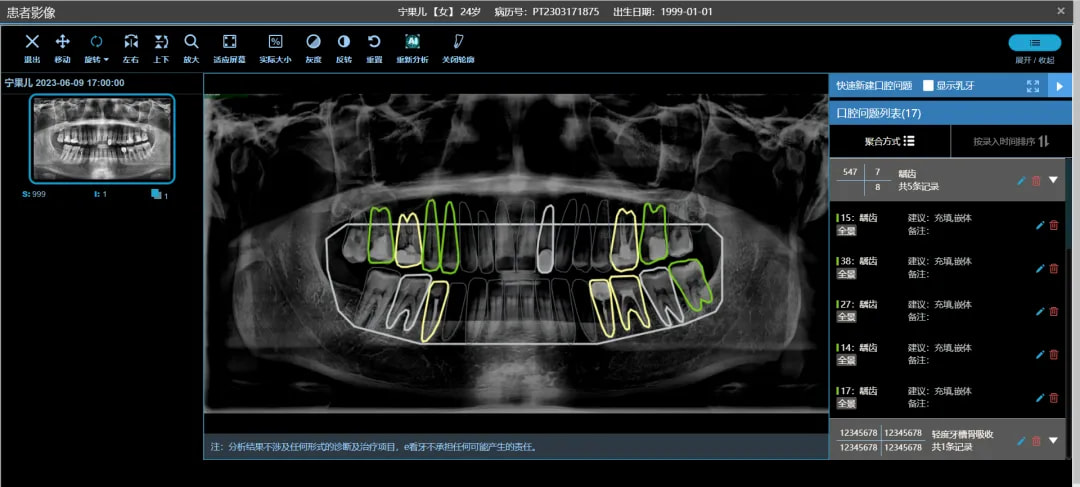Toggle 关闭轮廓 outline display

[458, 48]
